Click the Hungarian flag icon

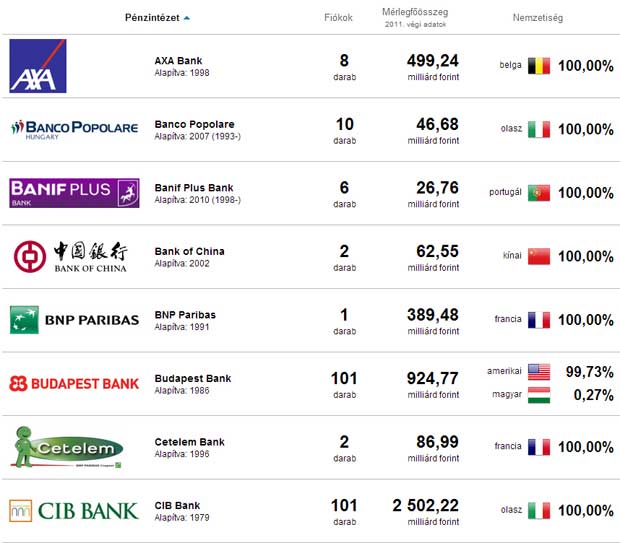pyautogui.click(x=539, y=395)
